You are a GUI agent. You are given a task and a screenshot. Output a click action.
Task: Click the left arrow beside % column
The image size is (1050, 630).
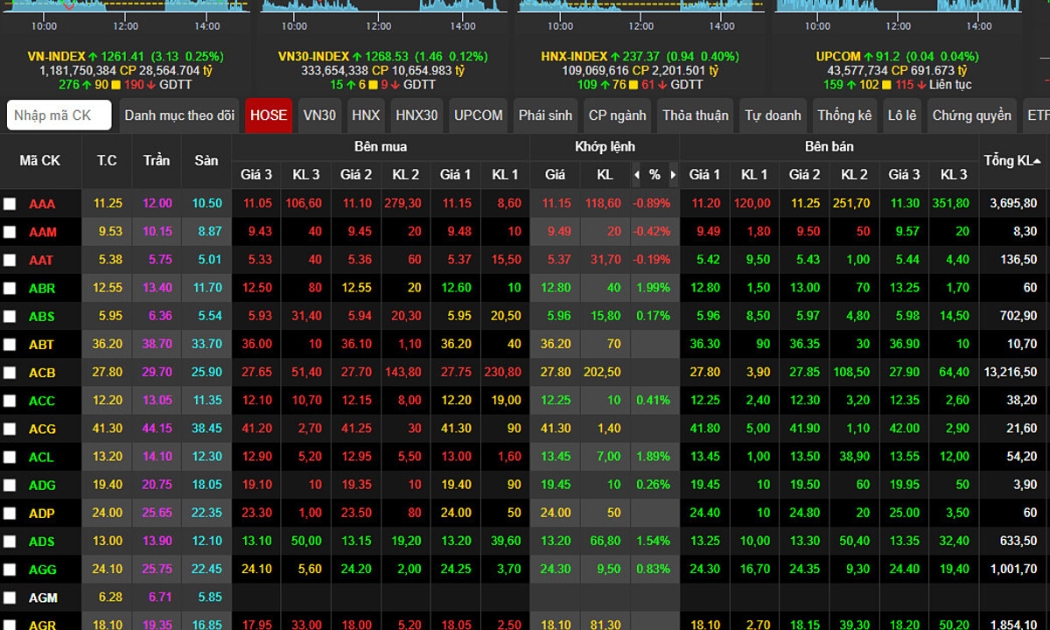[637, 175]
